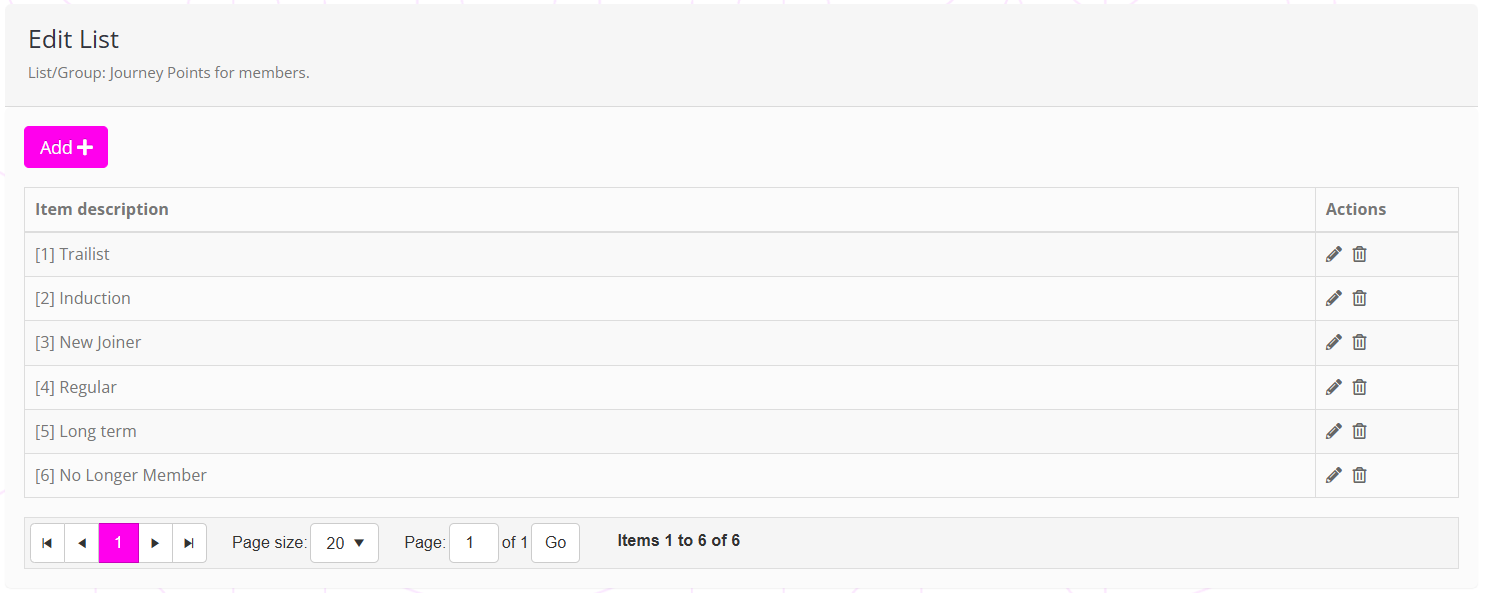Open the Page size dropdown
Image resolution: width=1487 pixels, height=593 pixels.
tap(344, 543)
